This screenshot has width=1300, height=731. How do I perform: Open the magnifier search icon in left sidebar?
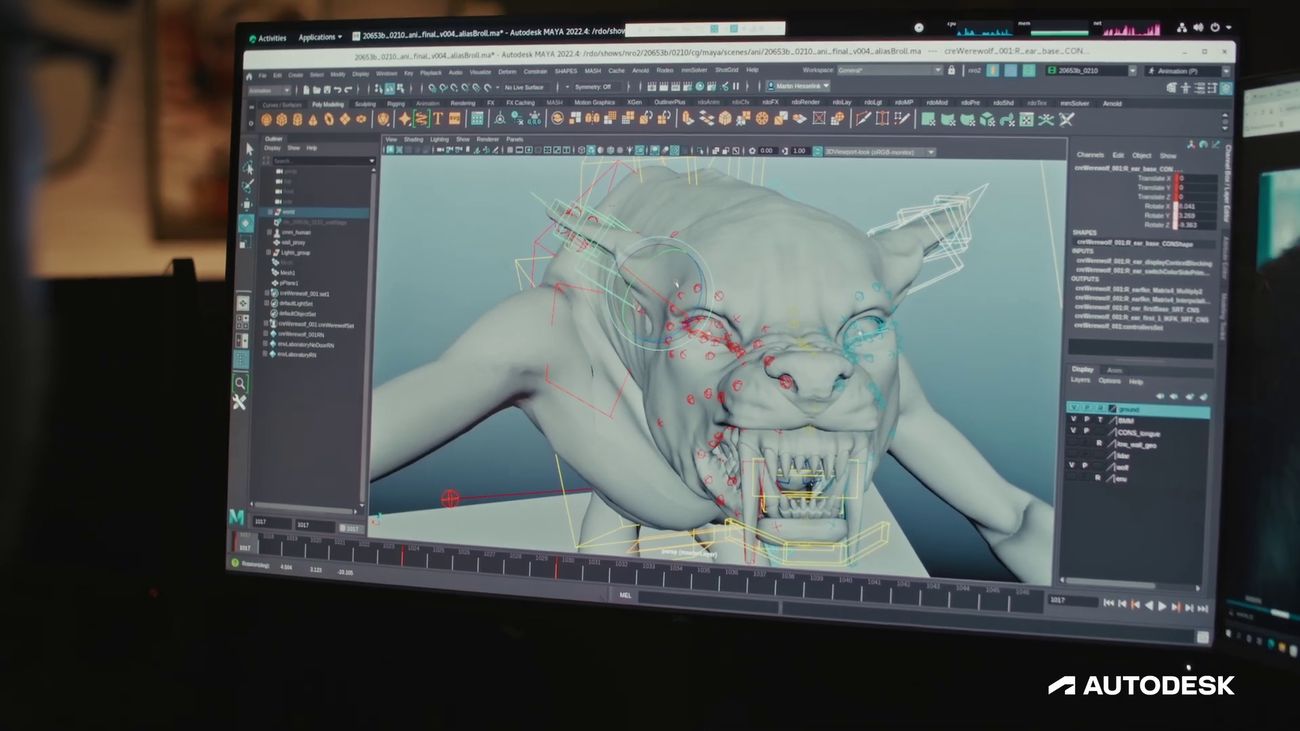click(241, 382)
